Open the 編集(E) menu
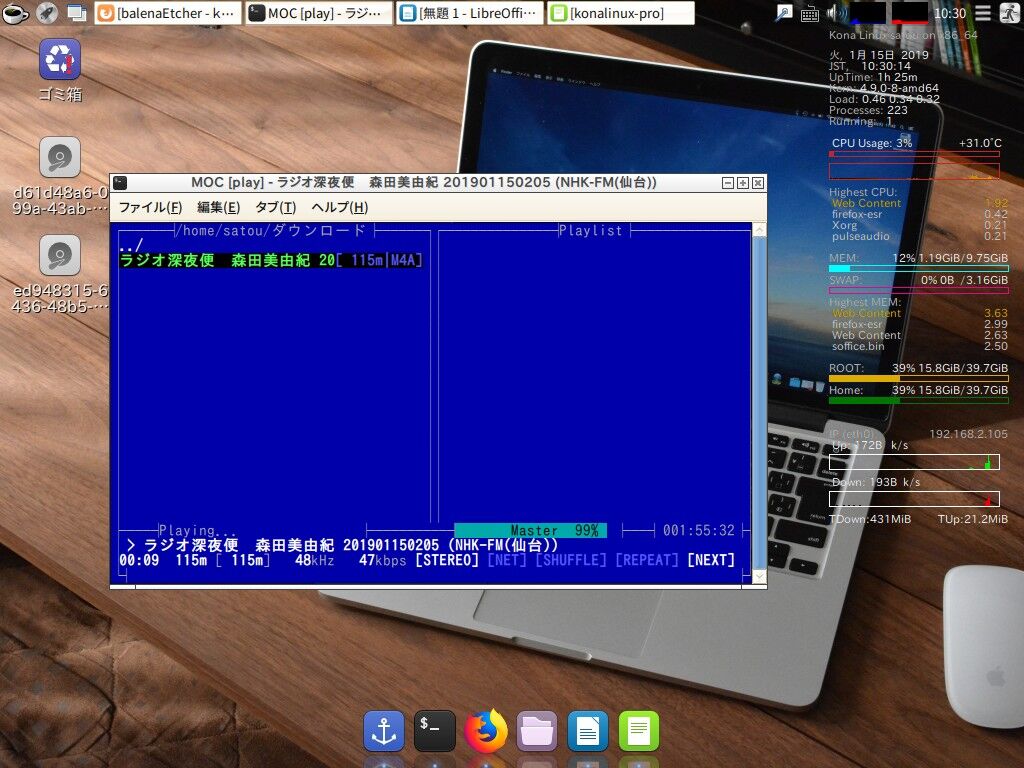The height and width of the screenshot is (768, 1024). click(x=219, y=208)
